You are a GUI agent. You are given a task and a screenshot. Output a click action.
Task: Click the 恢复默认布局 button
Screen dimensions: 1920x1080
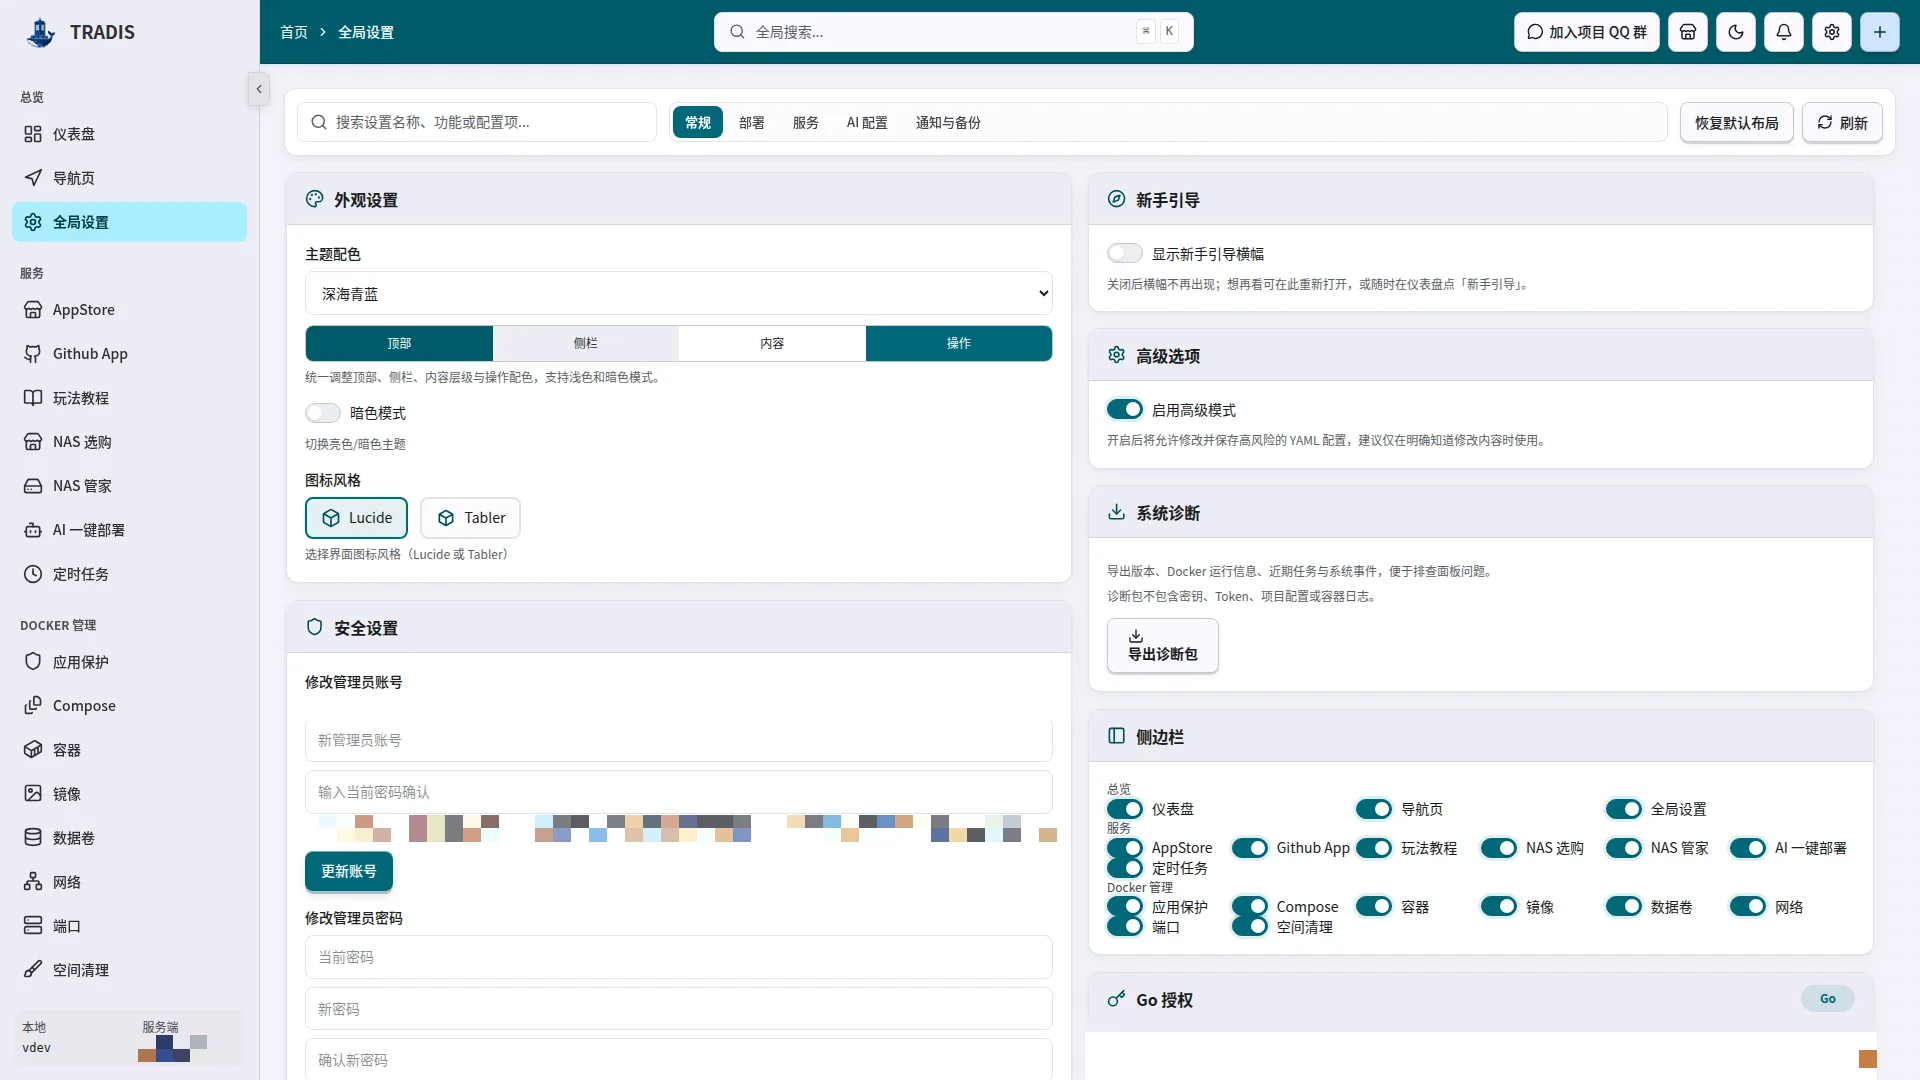click(x=1737, y=122)
